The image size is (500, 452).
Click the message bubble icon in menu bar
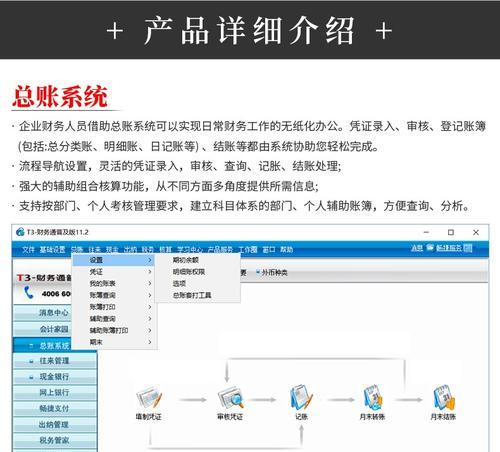pyautogui.click(x=430, y=248)
